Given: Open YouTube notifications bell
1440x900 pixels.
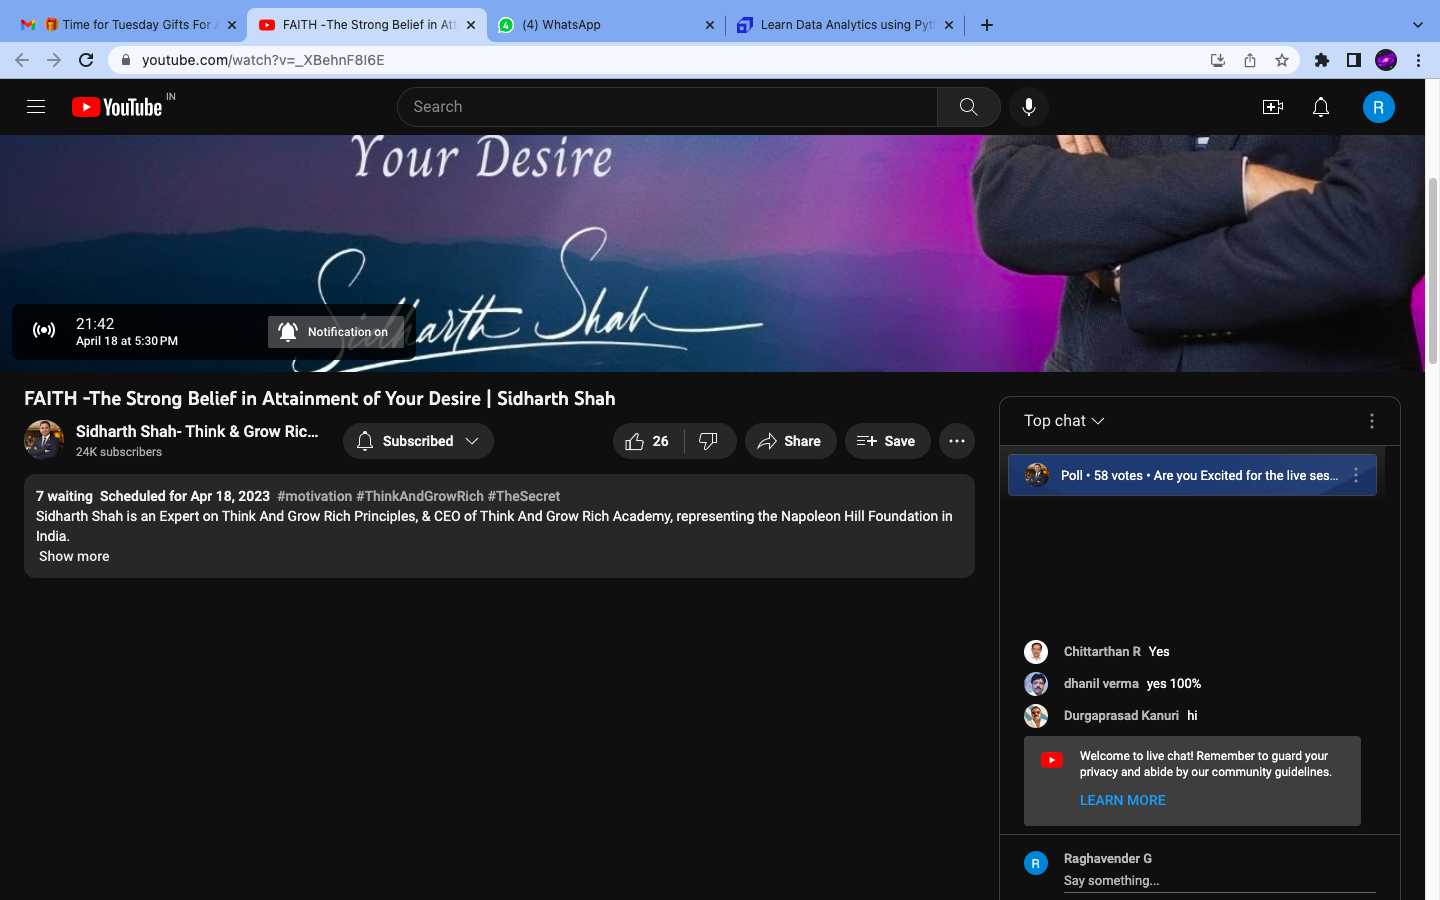Looking at the screenshot, I should pyautogui.click(x=1321, y=107).
